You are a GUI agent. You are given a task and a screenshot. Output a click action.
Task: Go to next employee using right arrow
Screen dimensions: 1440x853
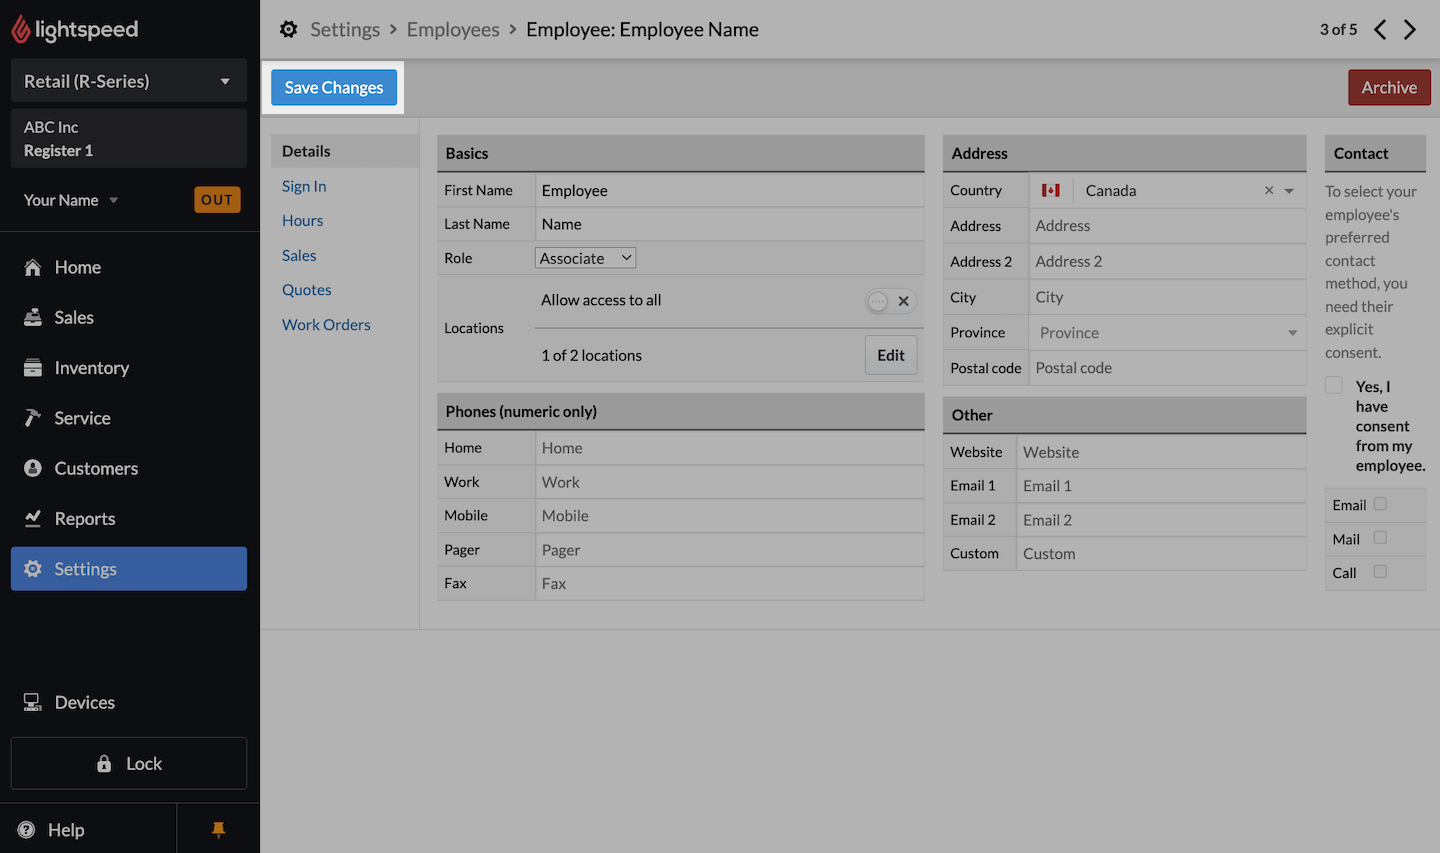pos(1410,30)
